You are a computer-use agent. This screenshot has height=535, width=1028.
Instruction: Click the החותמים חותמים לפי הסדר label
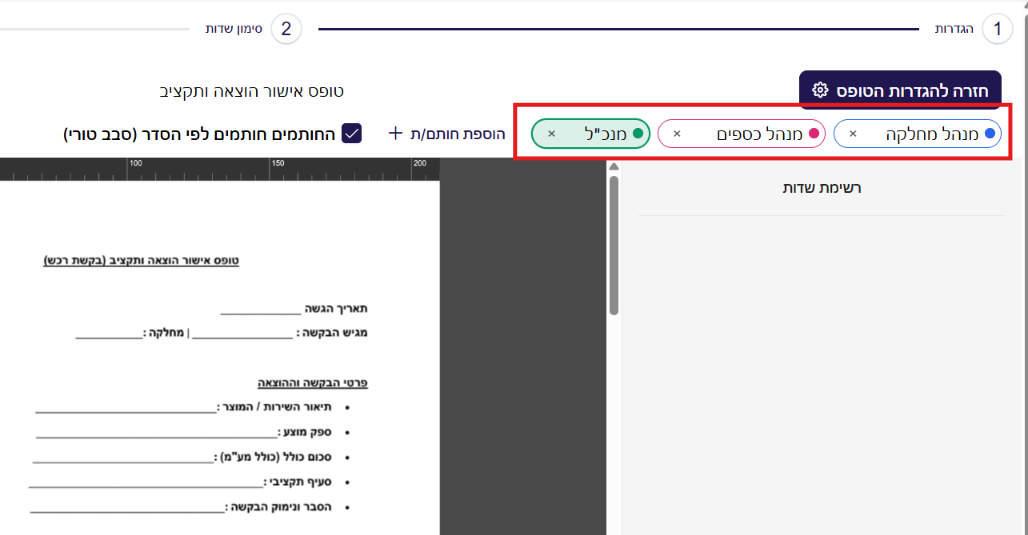(199, 134)
